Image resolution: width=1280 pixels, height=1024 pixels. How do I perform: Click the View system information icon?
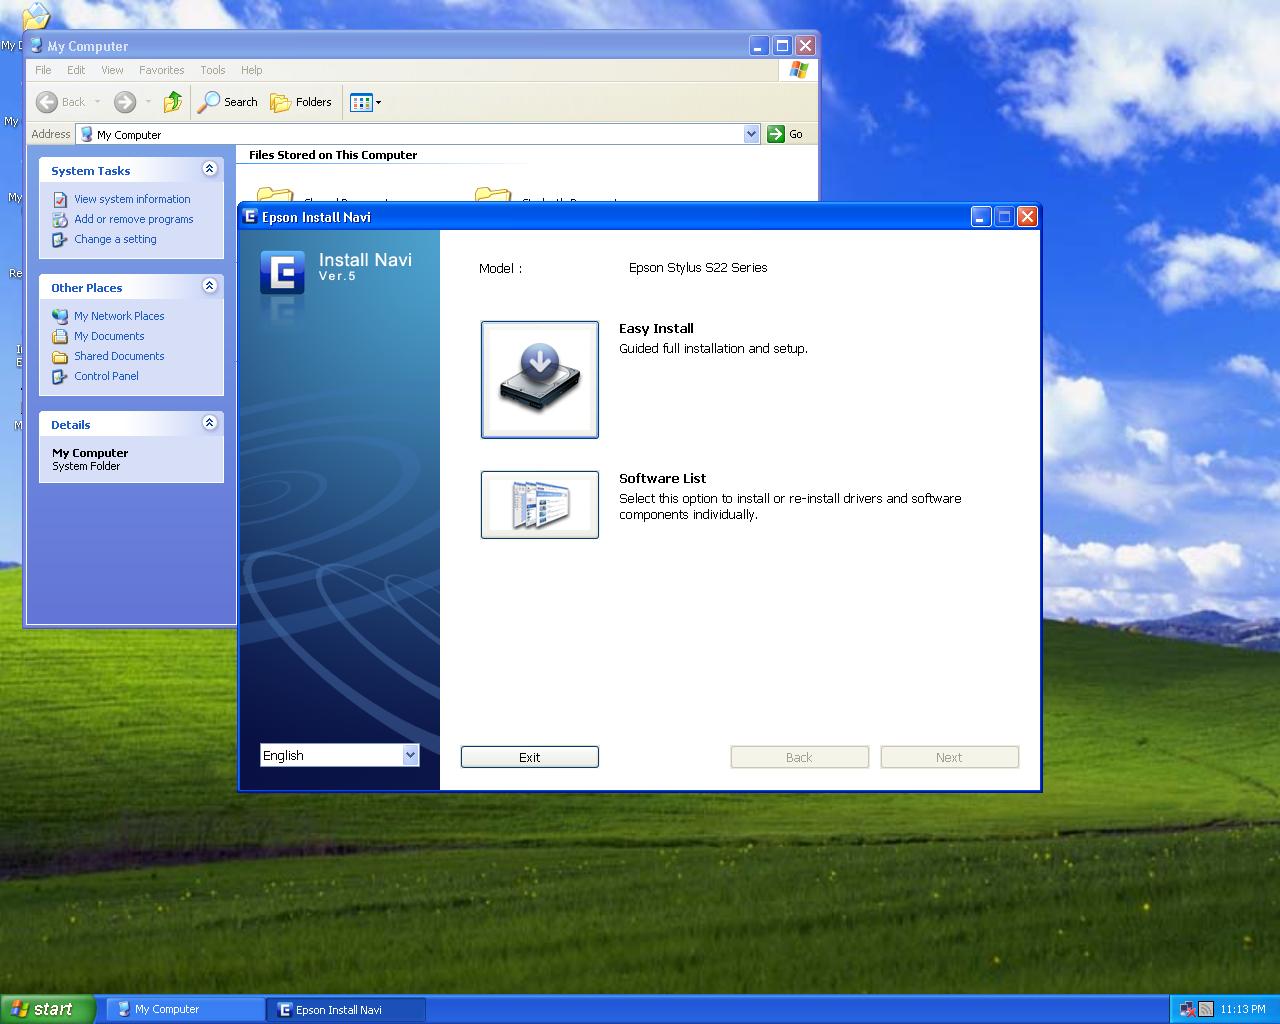[61, 199]
